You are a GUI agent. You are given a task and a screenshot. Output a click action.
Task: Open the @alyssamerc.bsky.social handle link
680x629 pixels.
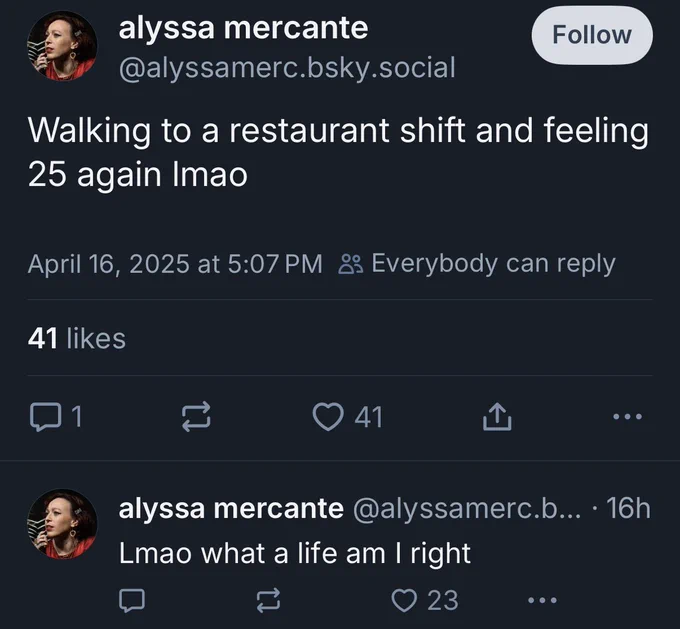[x=287, y=68]
